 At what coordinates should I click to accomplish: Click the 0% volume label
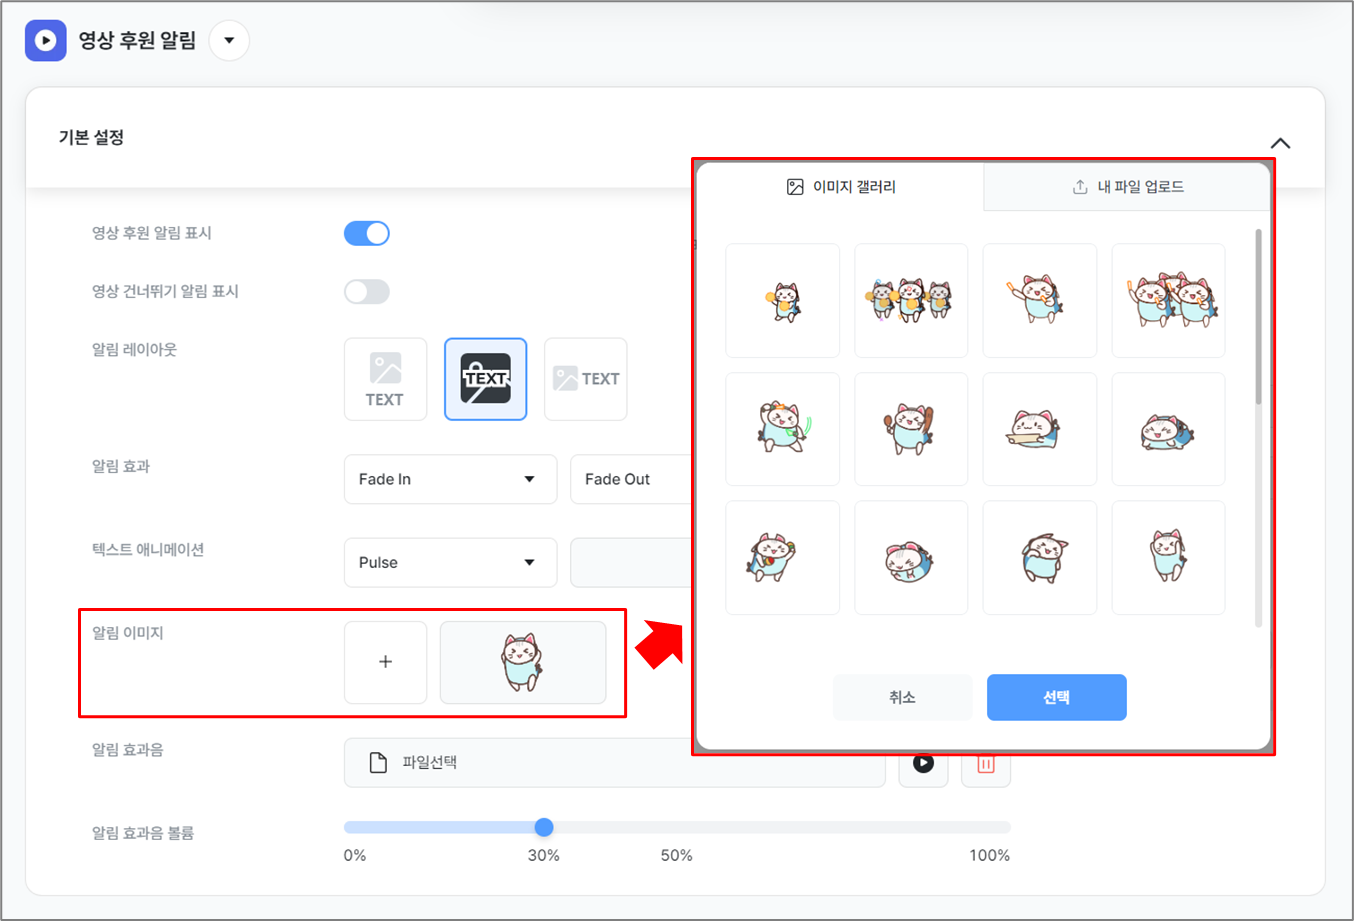click(355, 856)
